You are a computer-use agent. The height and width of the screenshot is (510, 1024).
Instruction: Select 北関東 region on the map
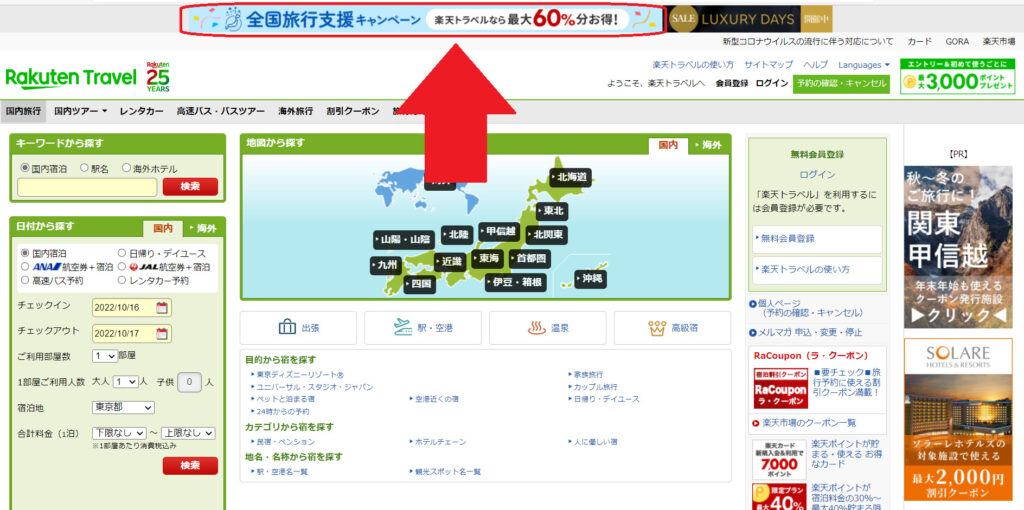[x=547, y=234]
